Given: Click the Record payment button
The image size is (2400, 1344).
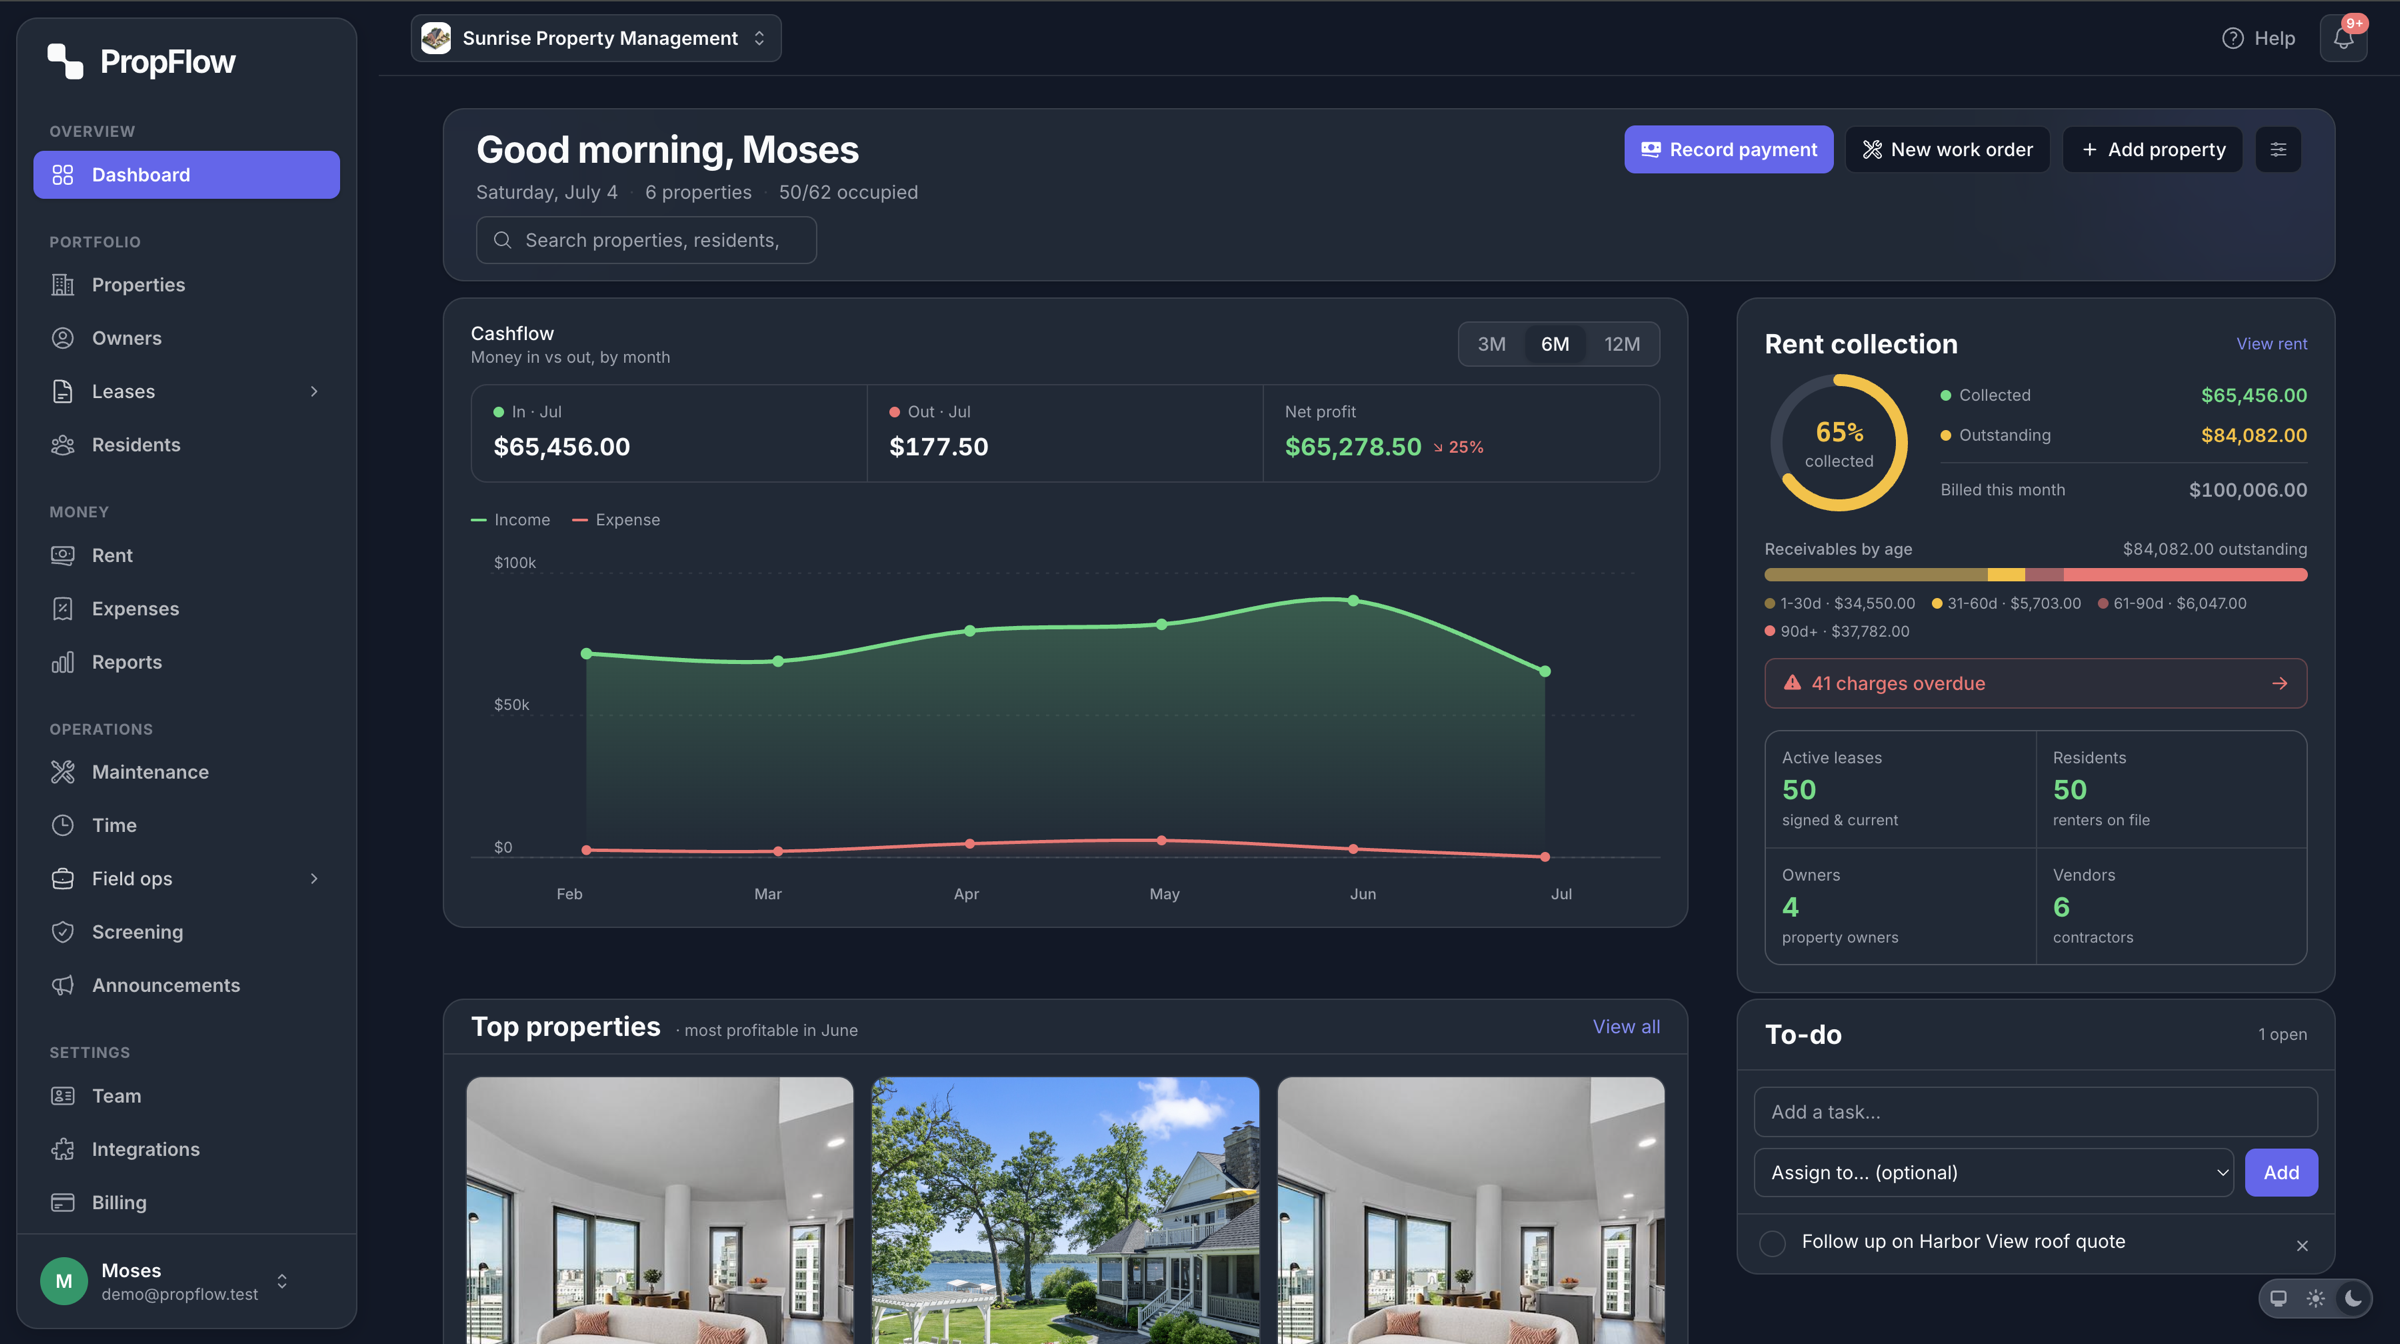Looking at the screenshot, I should click(1728, 149).
